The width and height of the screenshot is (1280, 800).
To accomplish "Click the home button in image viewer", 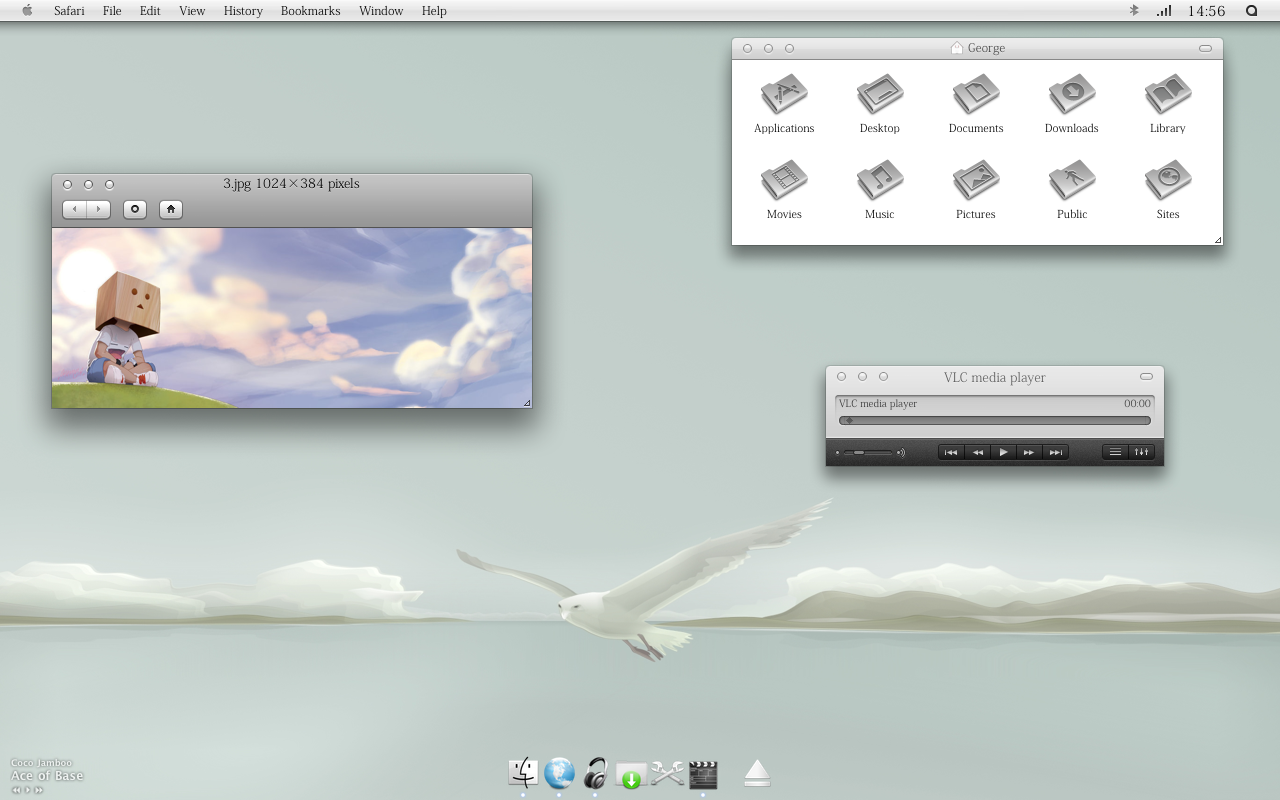I will [171, 209].
